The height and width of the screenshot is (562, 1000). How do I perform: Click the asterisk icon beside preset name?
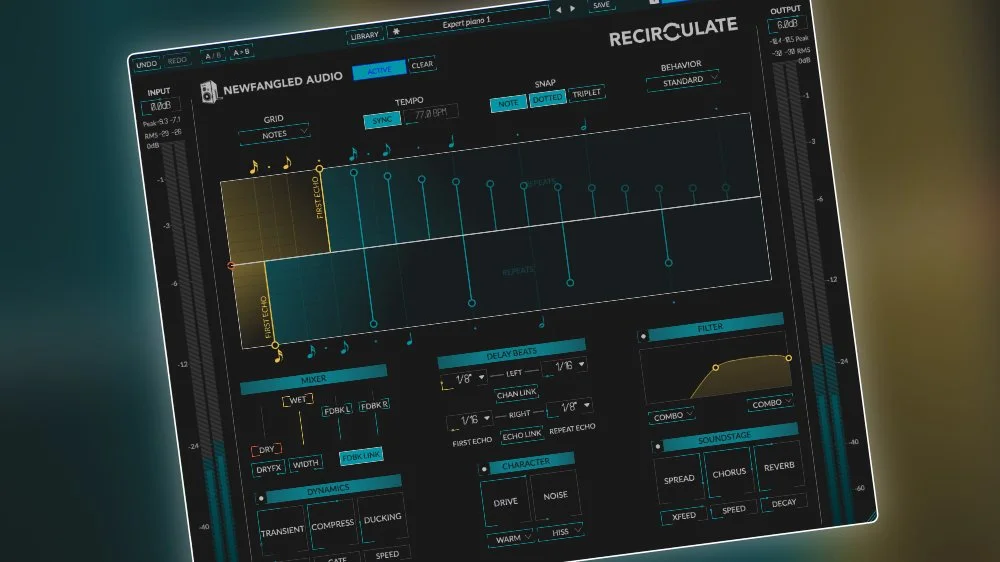pos(396,31)
